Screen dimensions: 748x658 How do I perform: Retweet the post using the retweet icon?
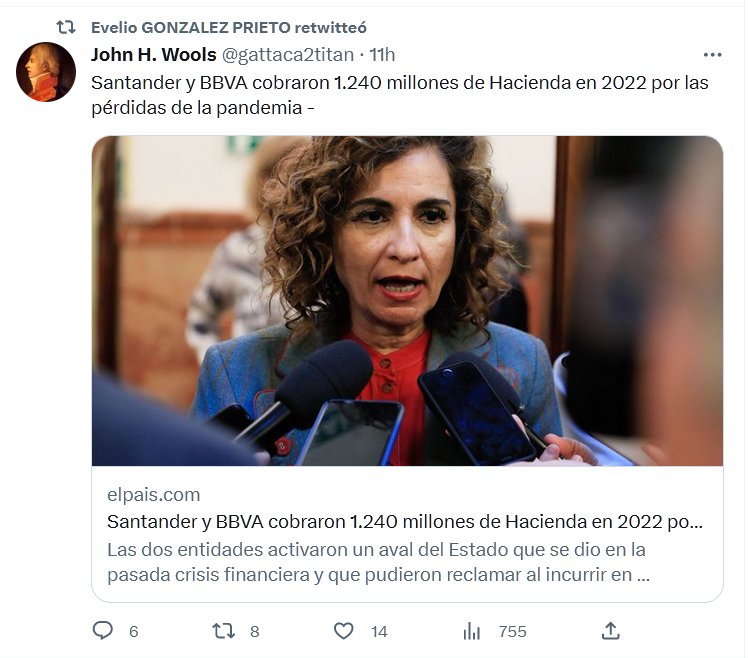pyautogui.click(x=223, y=631)
